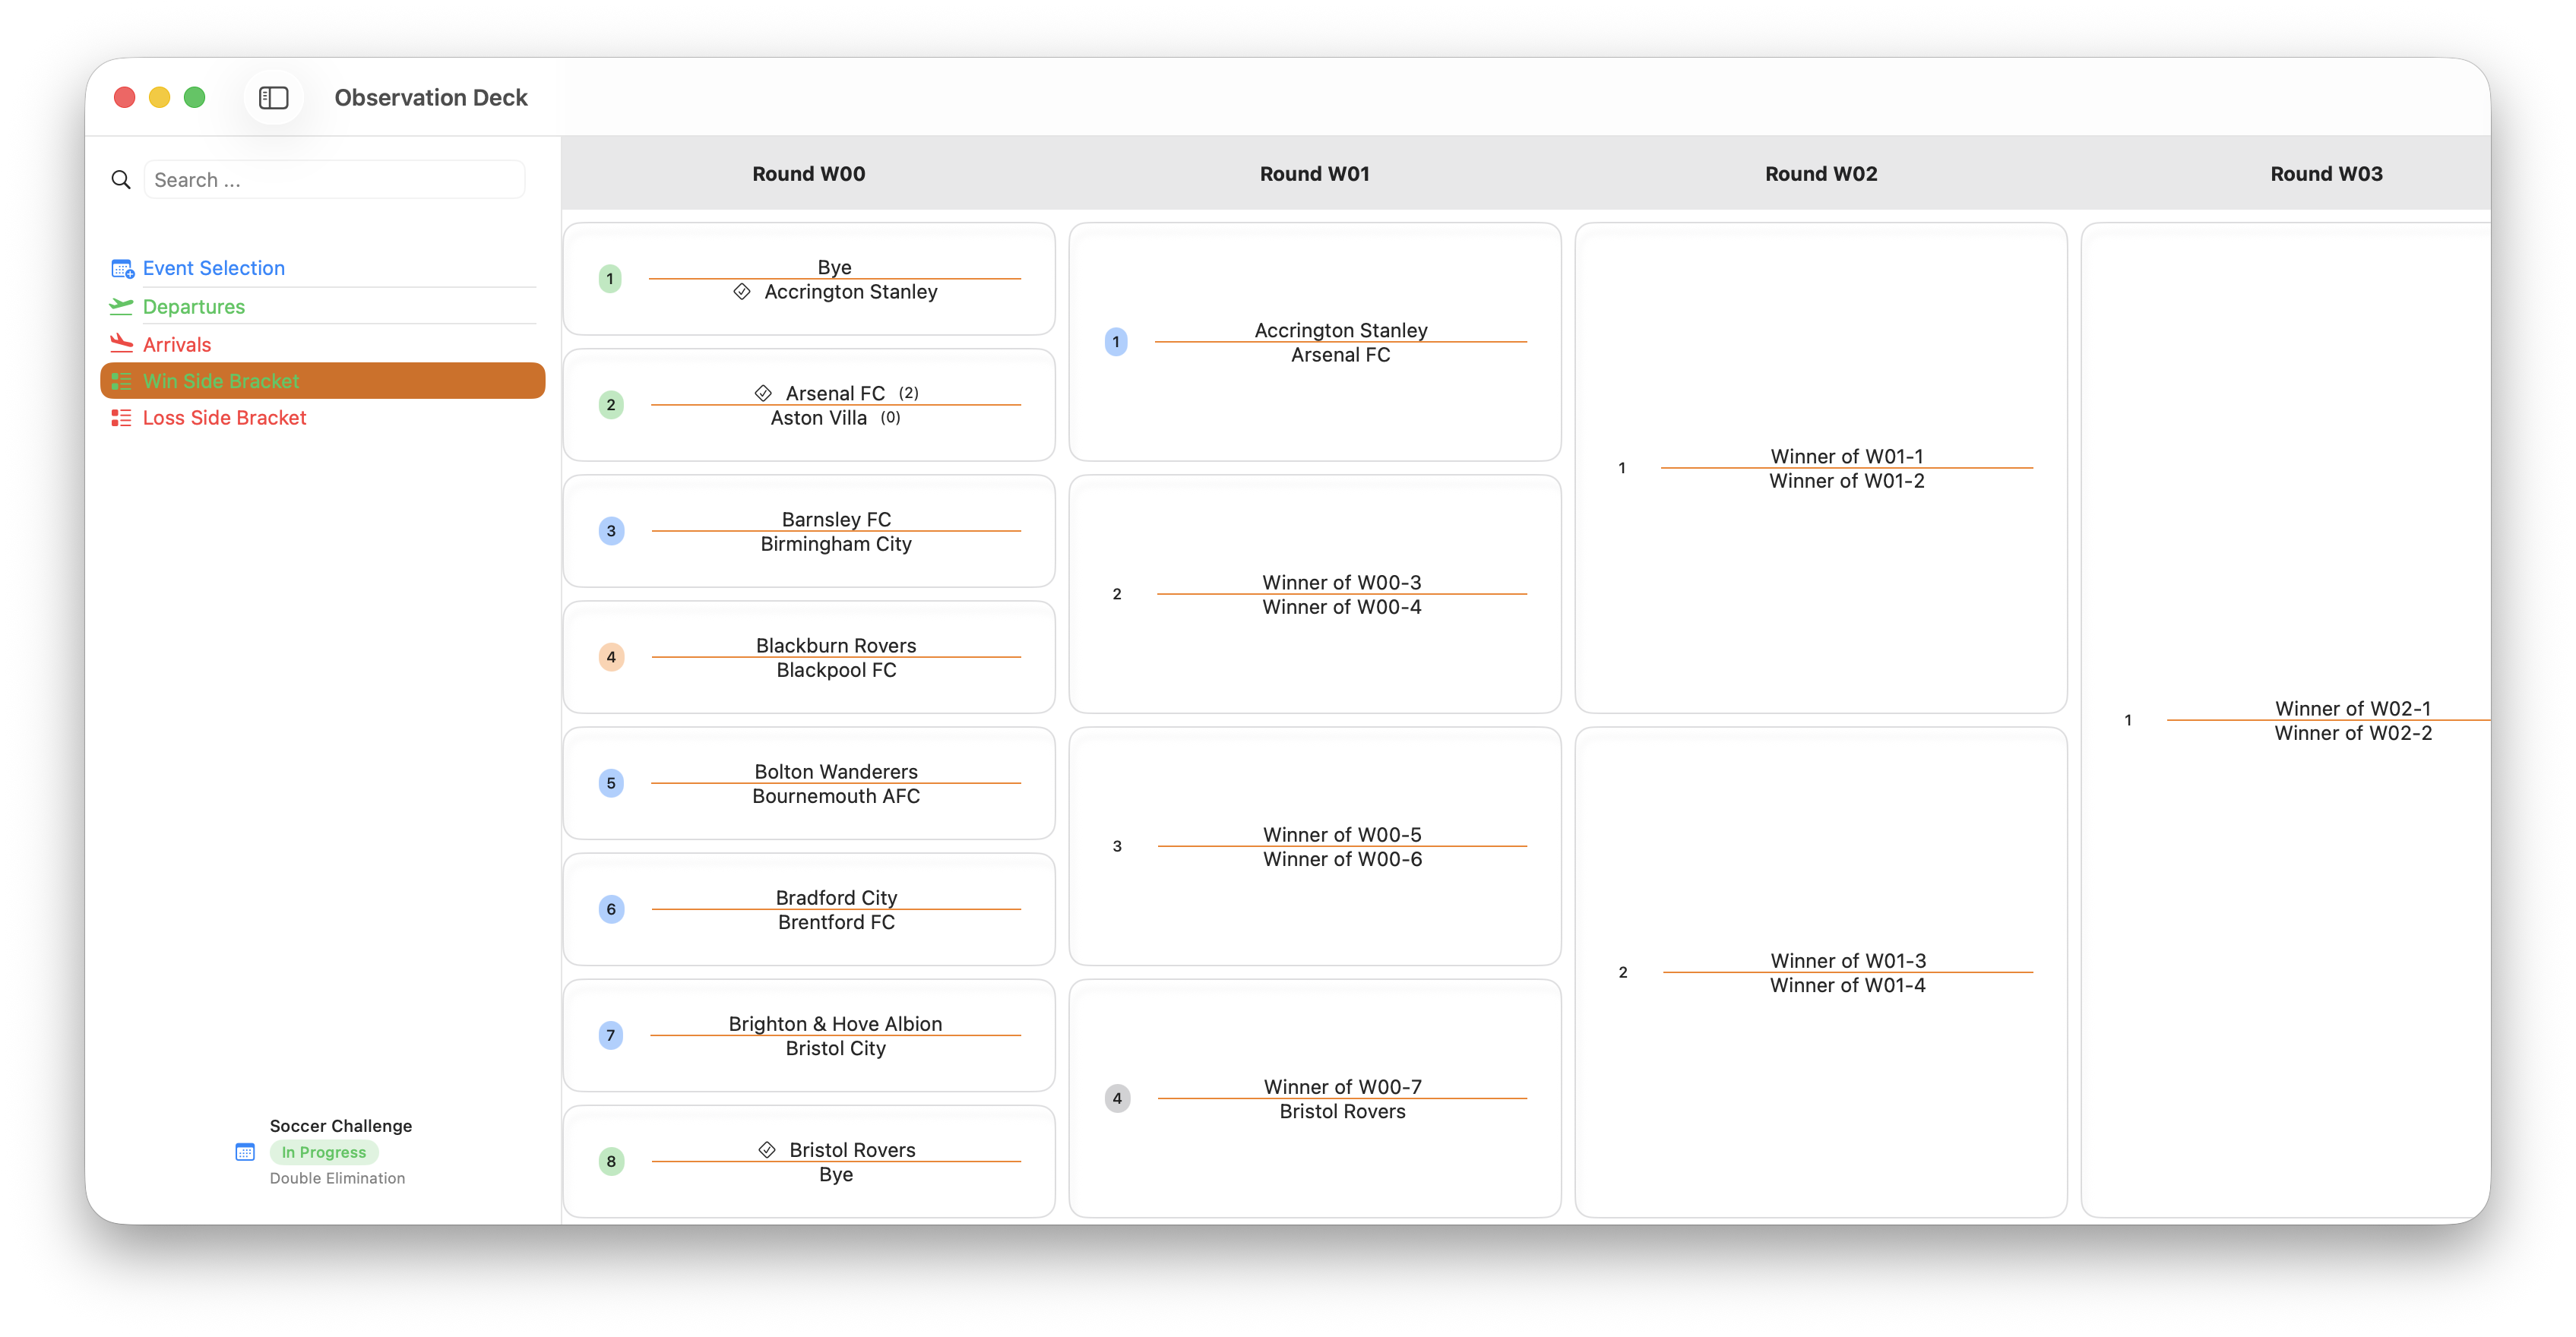Go to Event Selection
2576x1337 pixels.
point(213,268)
